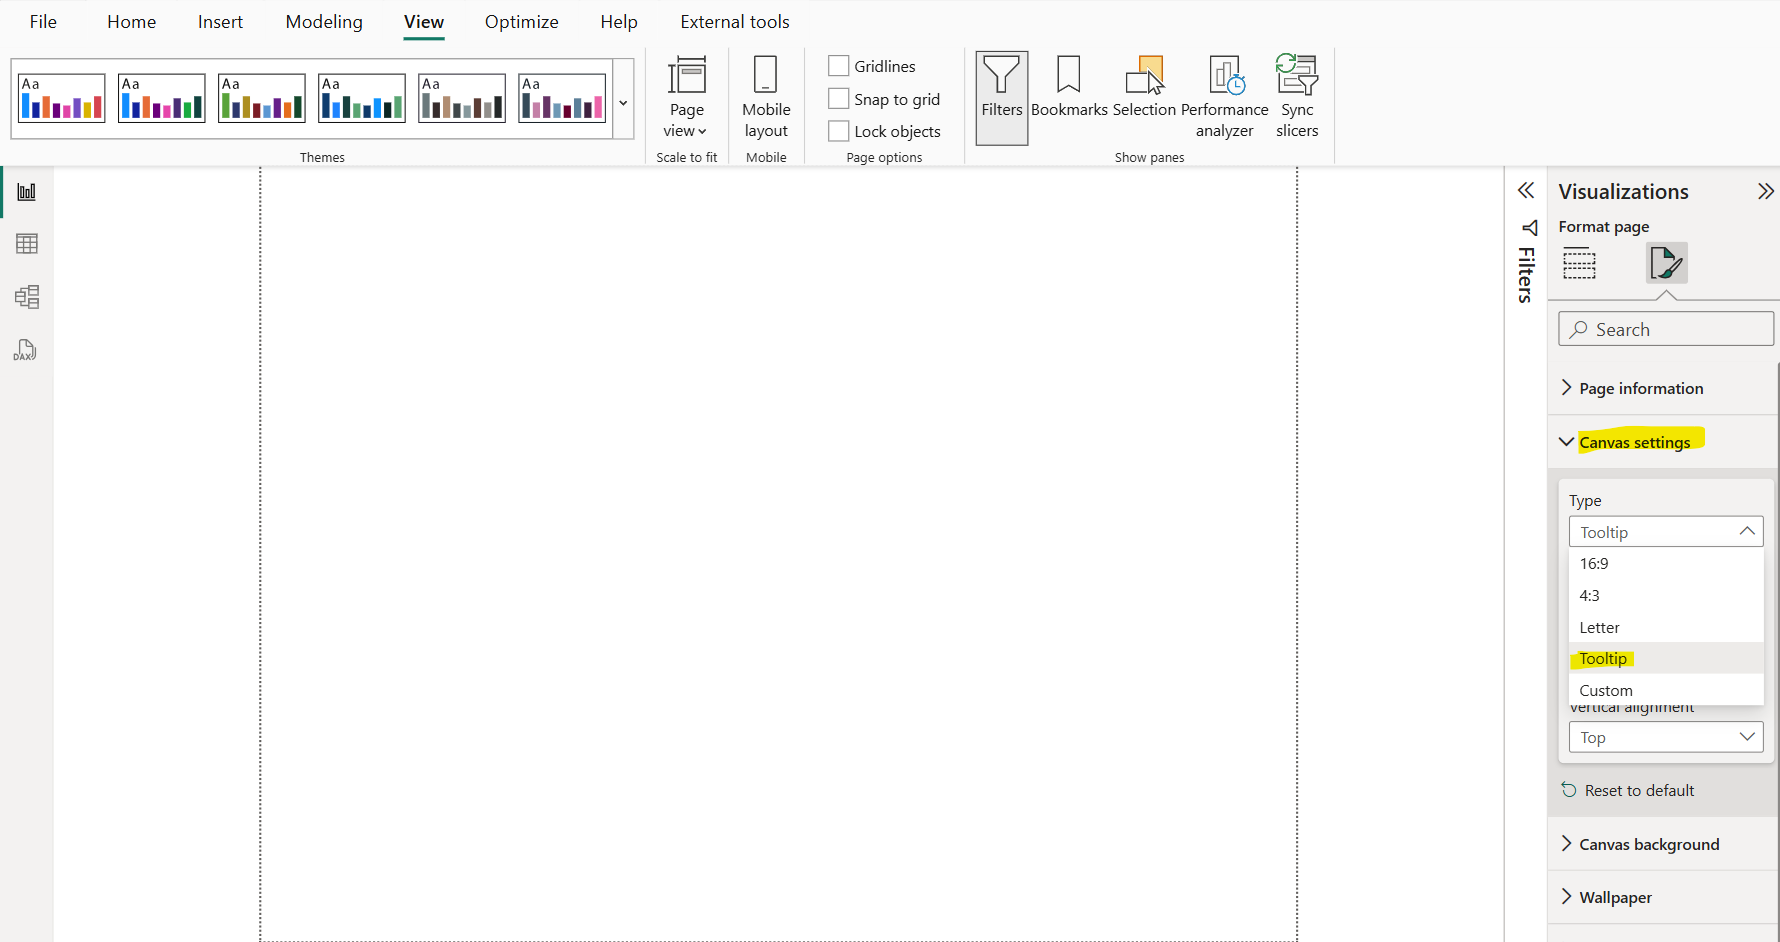Expand the Canvas background section
The height and width of the screenshot is (942, 1780).
point(1649,844)
